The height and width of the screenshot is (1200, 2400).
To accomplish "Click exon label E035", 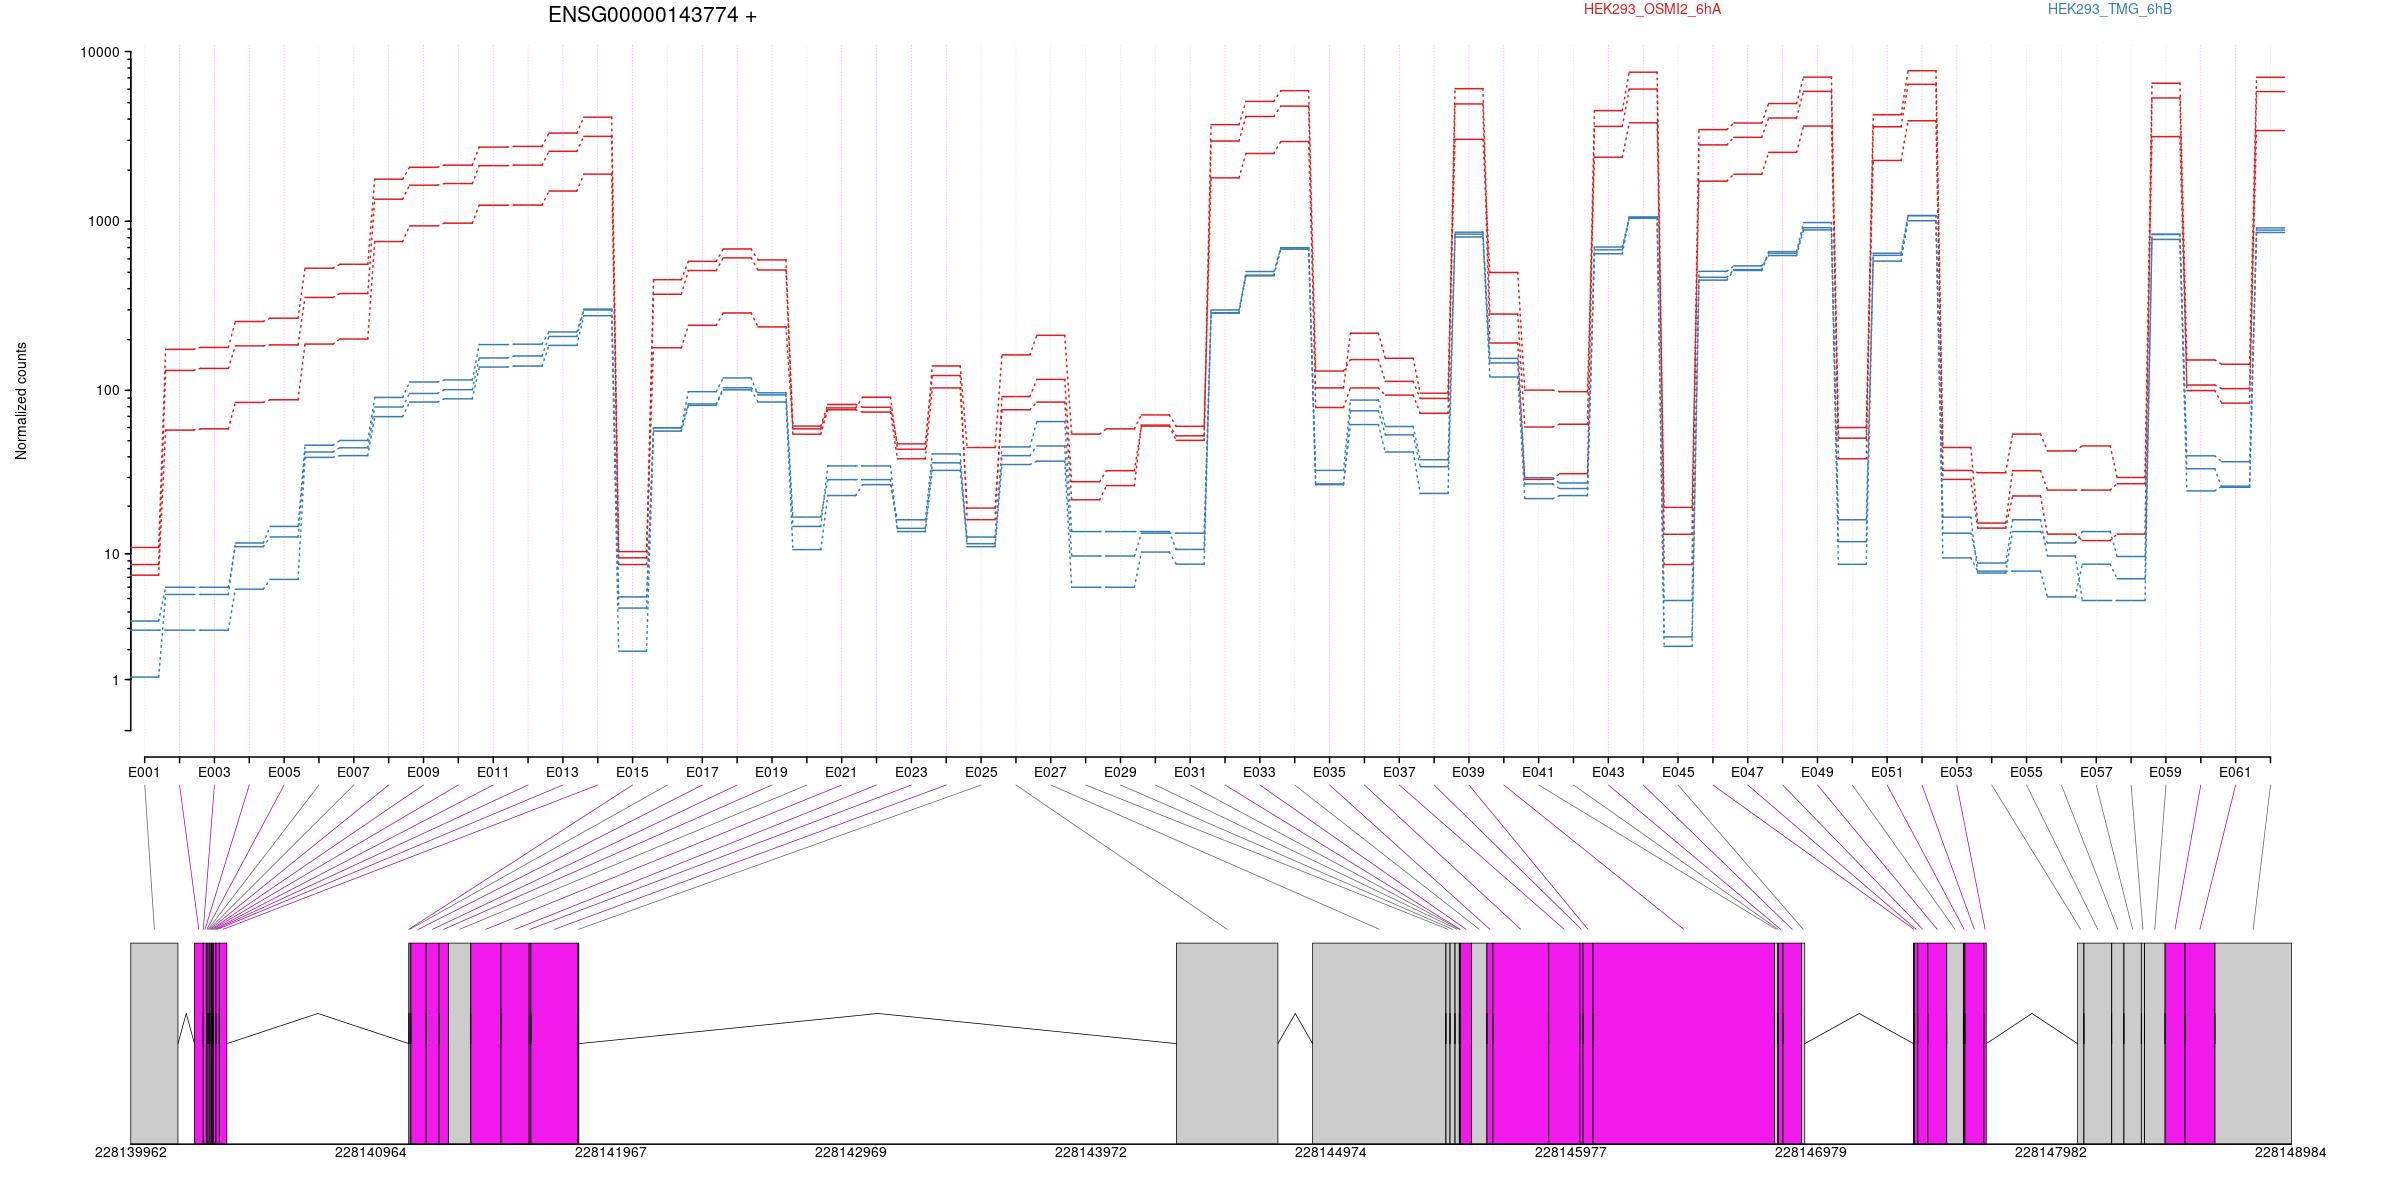I will pos(1329,772).
